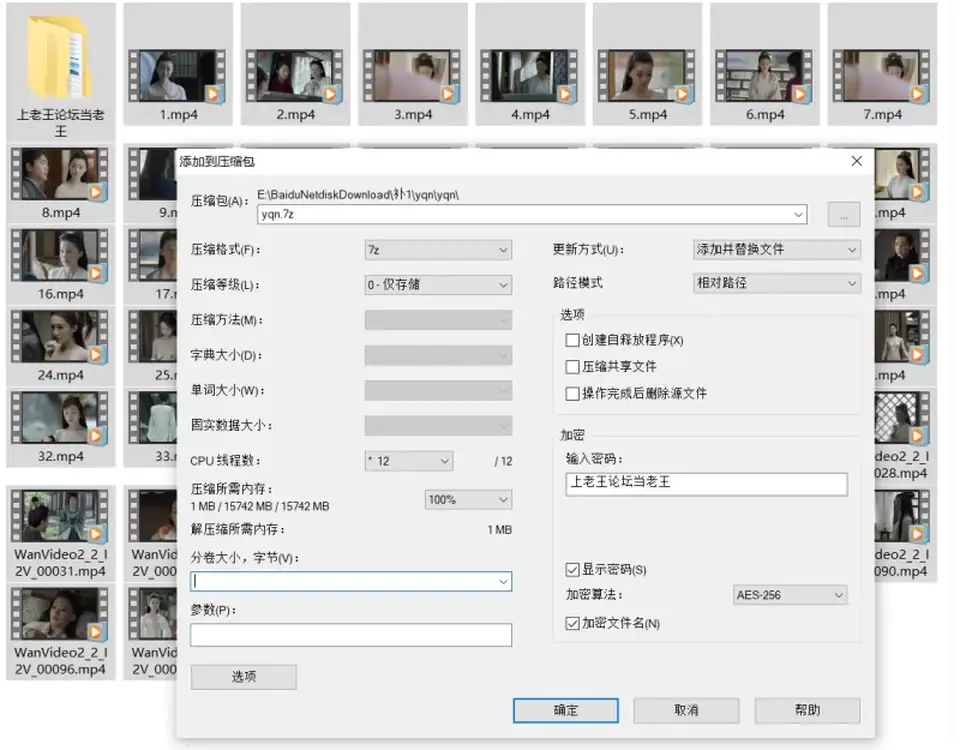Select the WanVideo2_2_I2V_00031.mp4 file icon
Screen dimensions: 960x750
tap(60, 516)
